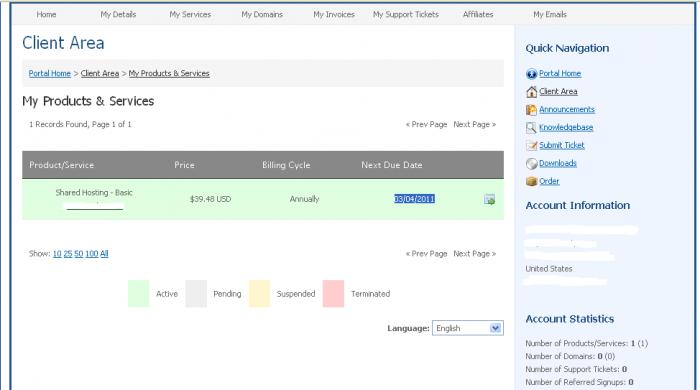
Task: Click Number of Support Tickets statistic
Action: (x=576, y=369)
